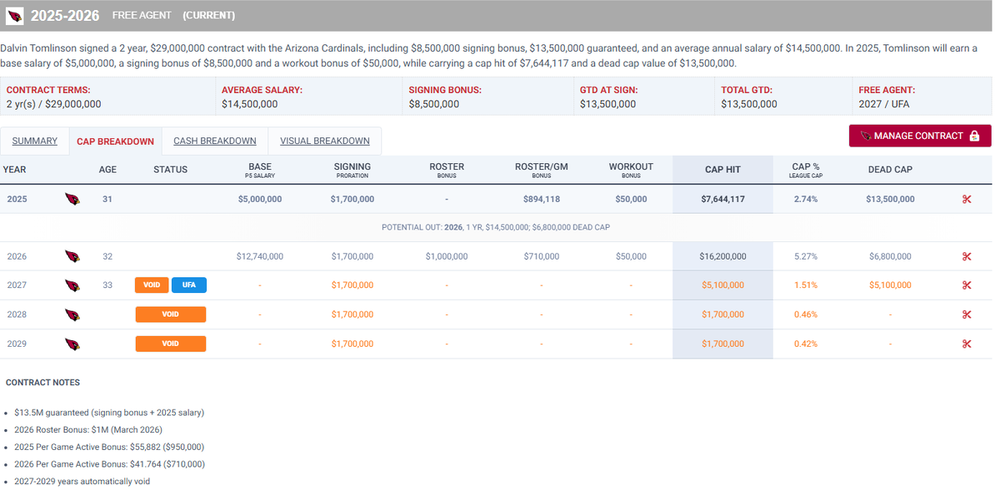Click the Manage Contract button
Viewport: 1000px width, 490px height.
click(x=919, y=136)
